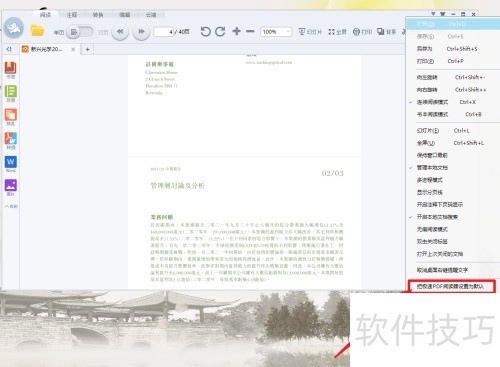Open the bookmark sidebar icon
This screenshot has width=500, height=367.
(11, 70)
